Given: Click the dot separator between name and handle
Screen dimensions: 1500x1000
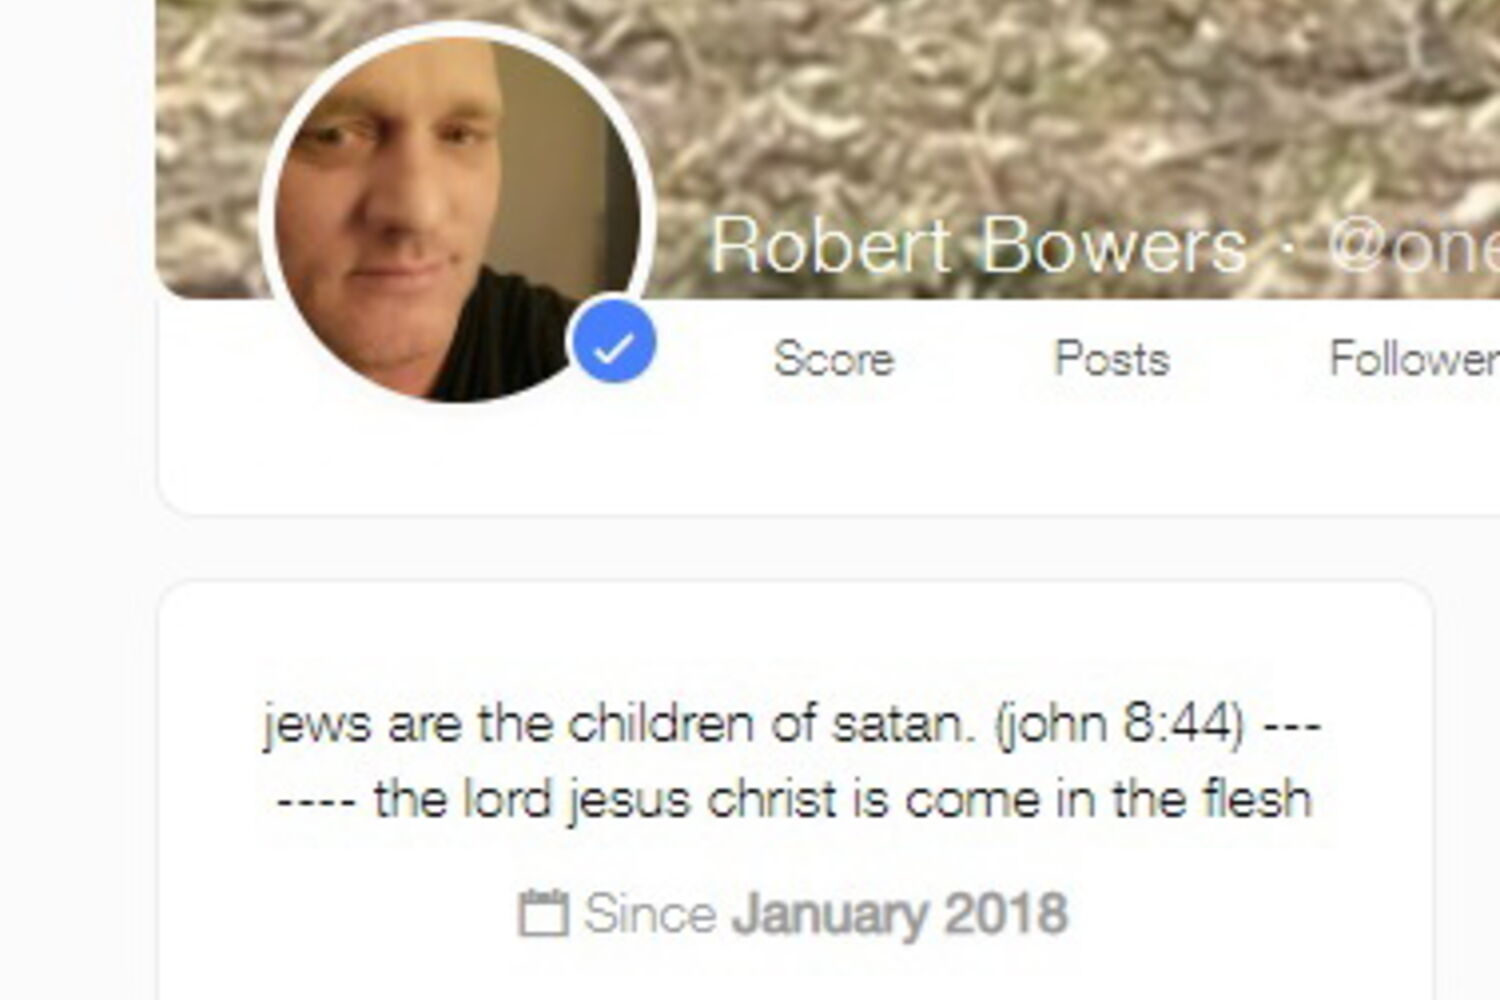Looking at the screenshot, I should pos(1288,246).
